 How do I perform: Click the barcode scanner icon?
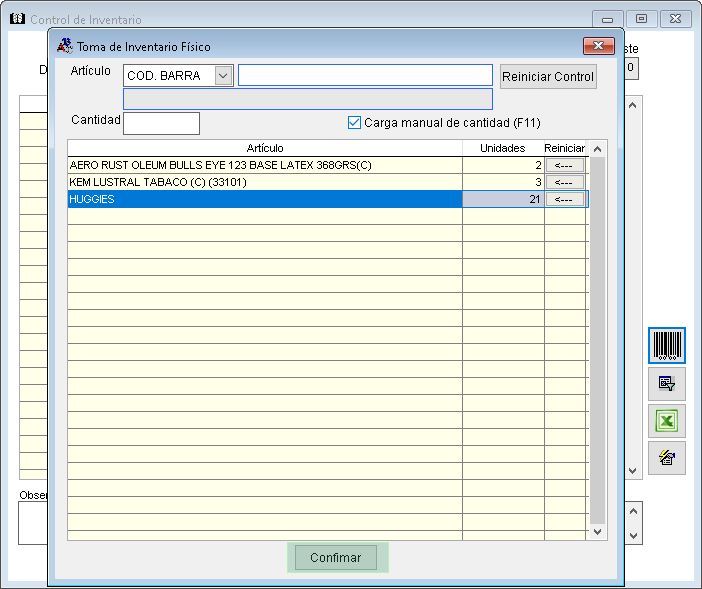pos(667,346)
